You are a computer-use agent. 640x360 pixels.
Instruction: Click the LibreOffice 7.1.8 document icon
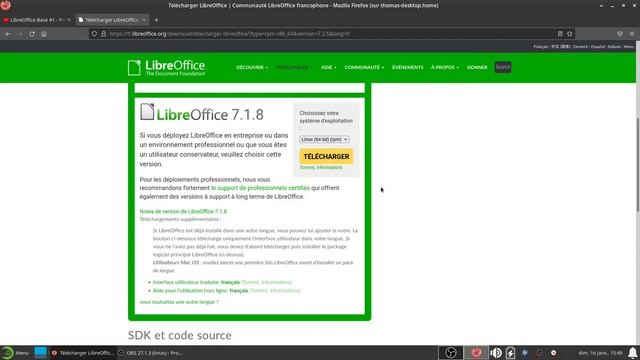click(147, 112)
